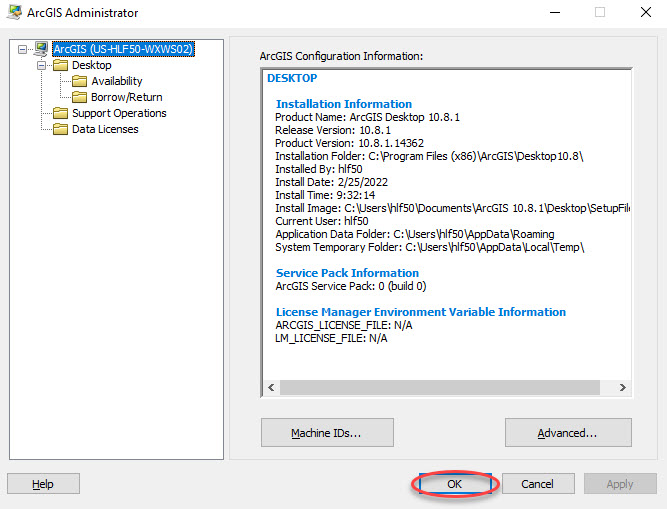Click the Product Name: ArcGIS Desktop 10.8.1 line
This screenshot has width=667, height=509.
coord(368,117)
